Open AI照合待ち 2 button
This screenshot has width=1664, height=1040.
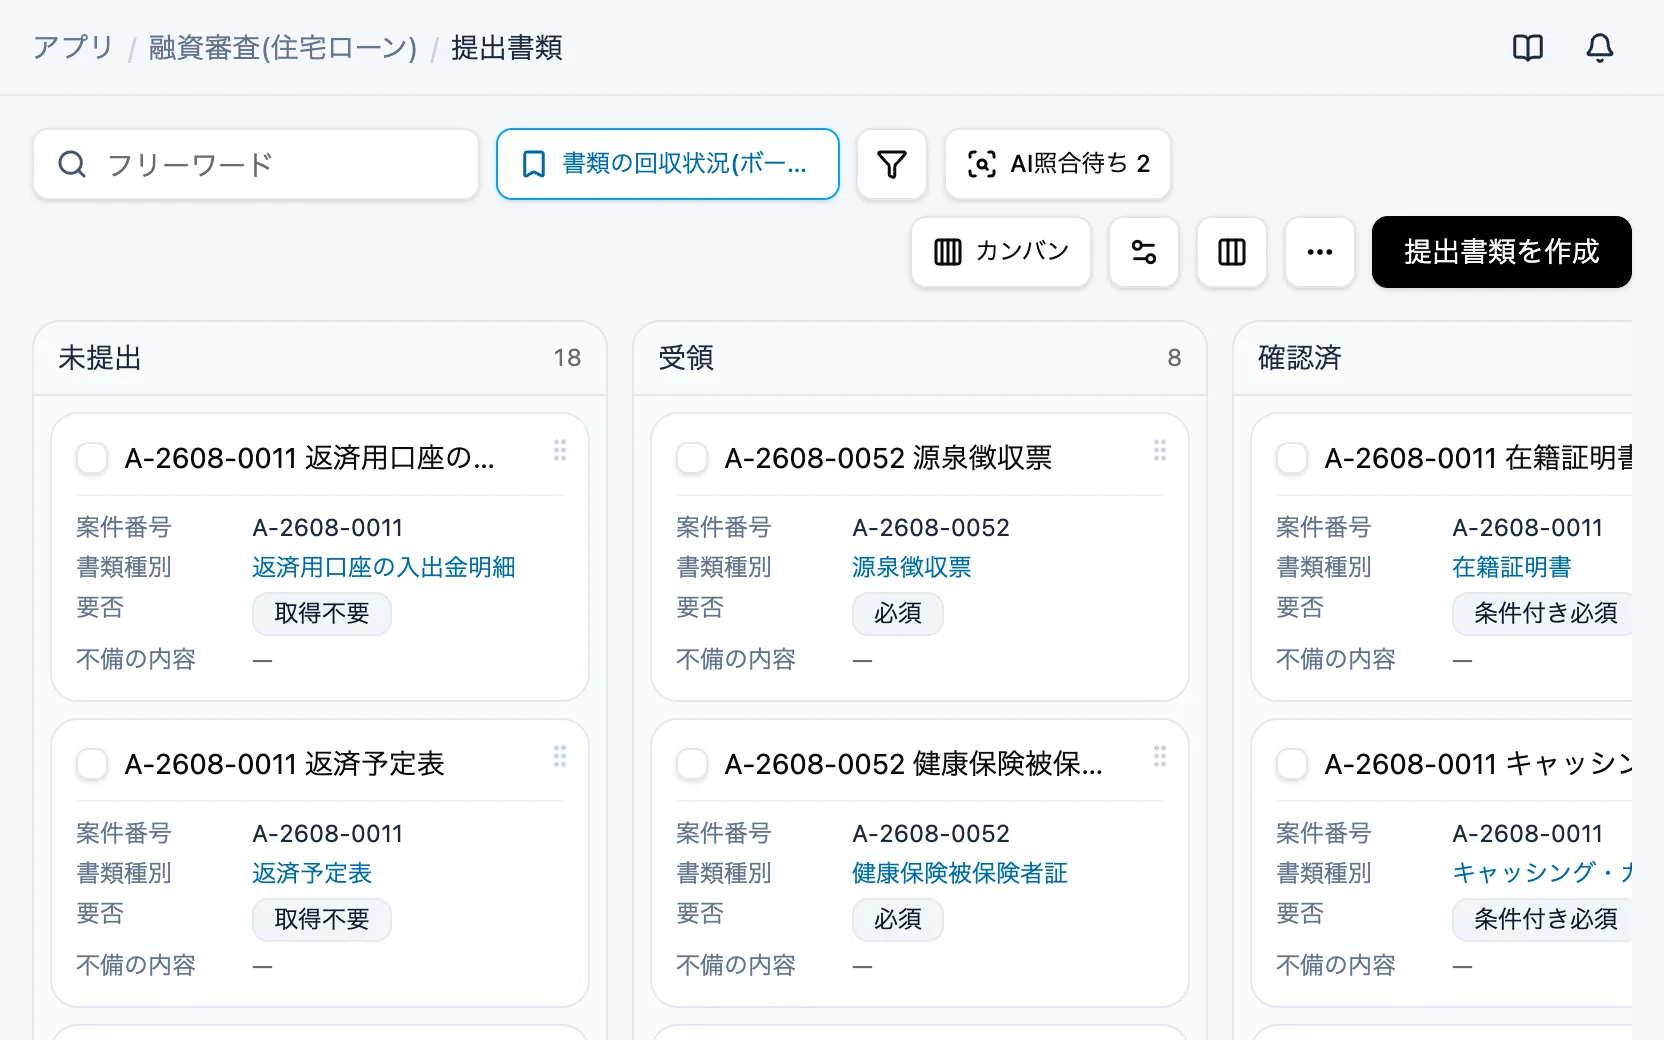coord(1058,164)
